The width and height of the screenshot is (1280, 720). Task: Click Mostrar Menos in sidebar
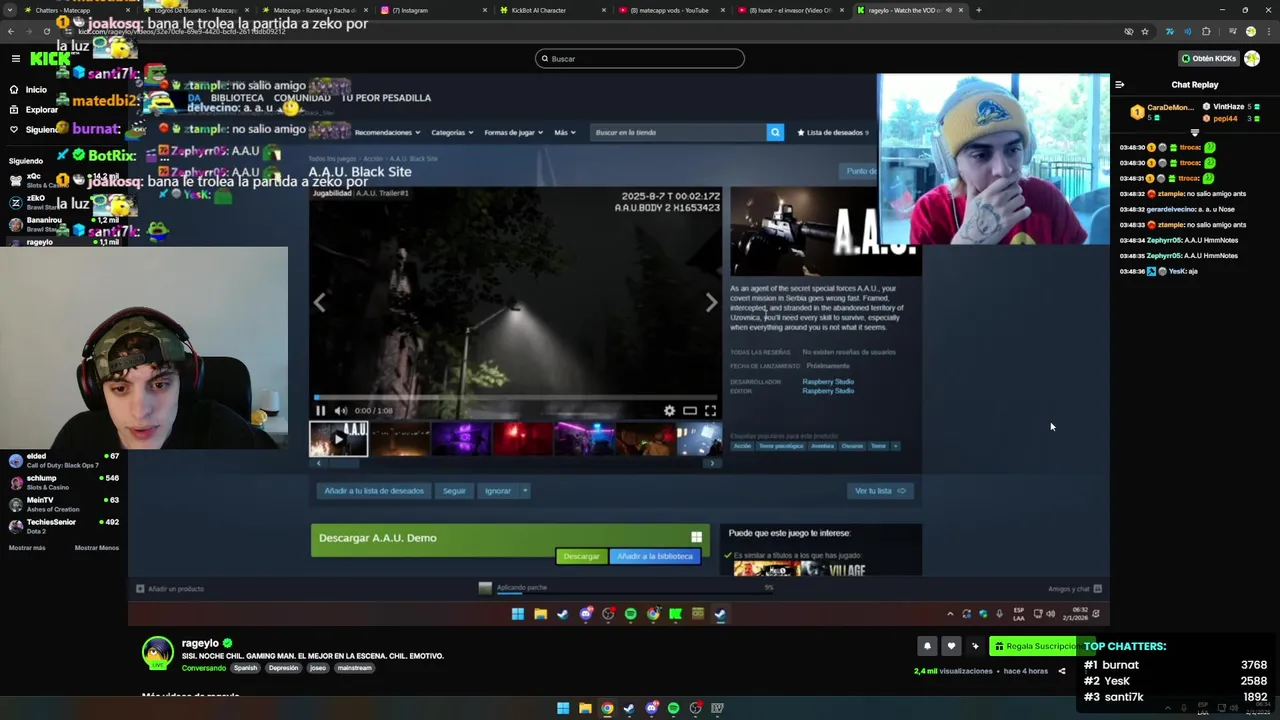97,548
